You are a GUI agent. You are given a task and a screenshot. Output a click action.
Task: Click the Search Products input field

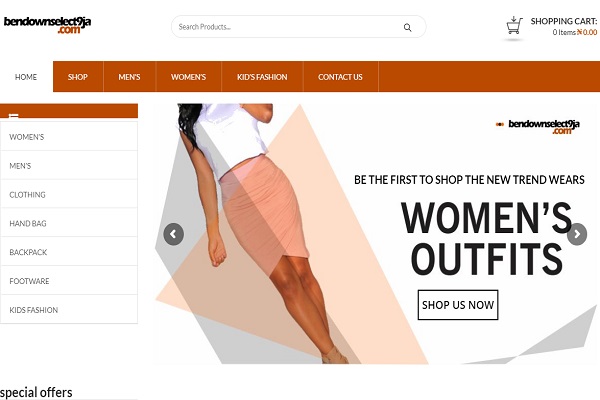pyautogui.click(x=298, y=27)
